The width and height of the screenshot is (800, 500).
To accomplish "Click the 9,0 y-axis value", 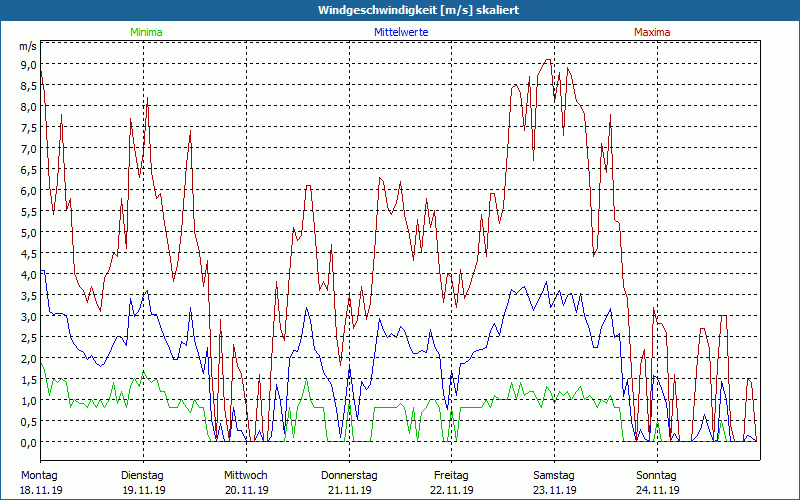I will click(29, 64).
